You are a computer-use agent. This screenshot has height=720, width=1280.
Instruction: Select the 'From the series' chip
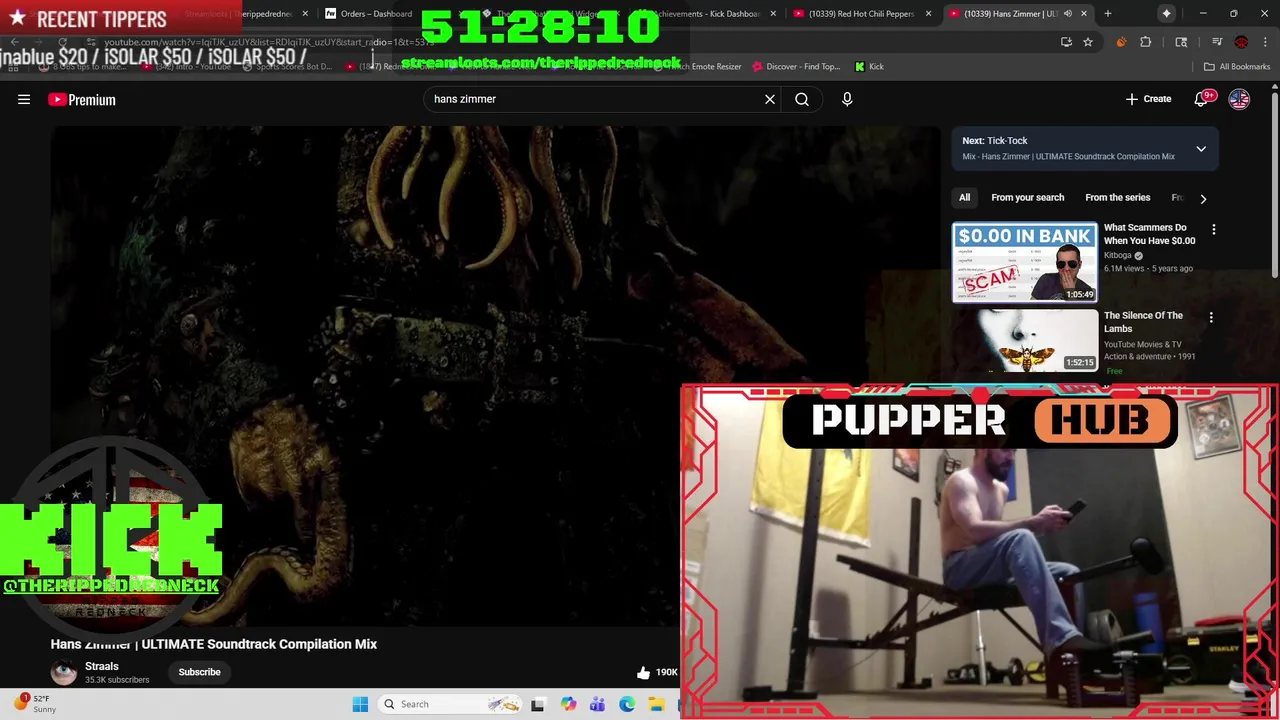click(1117, 198)
